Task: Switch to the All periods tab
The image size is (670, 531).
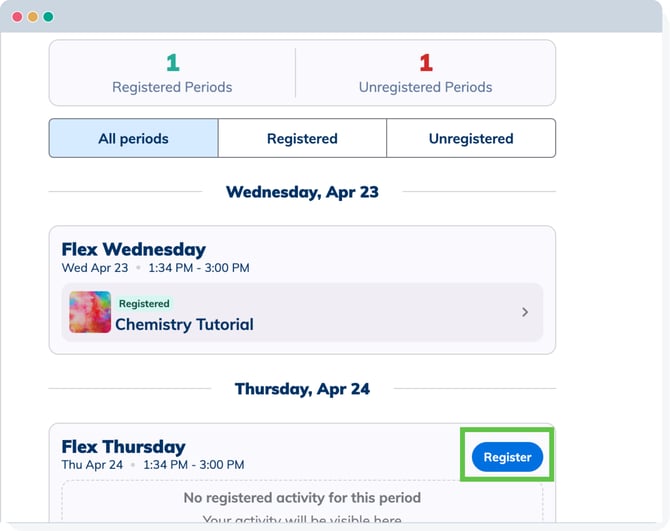Action: click(133, 139)
